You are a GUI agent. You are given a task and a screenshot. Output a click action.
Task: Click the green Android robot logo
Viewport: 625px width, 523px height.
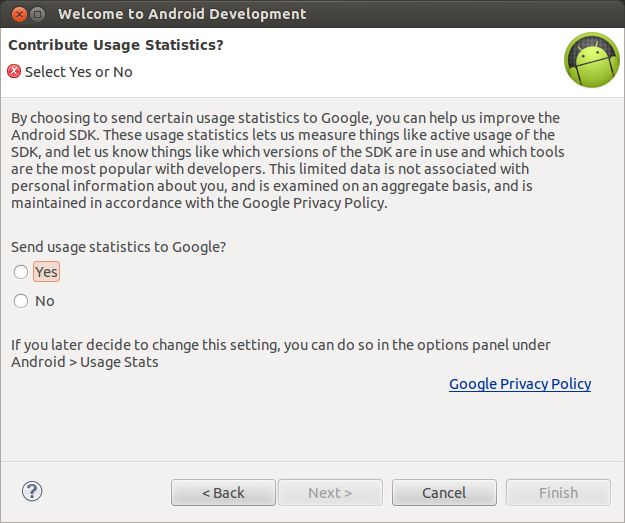click(592, 60)
